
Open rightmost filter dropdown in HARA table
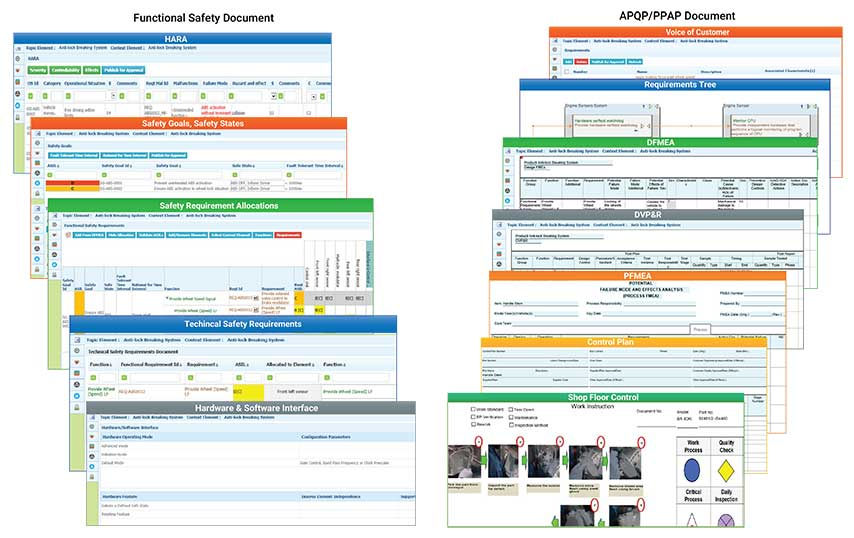(x=314, y=97)
